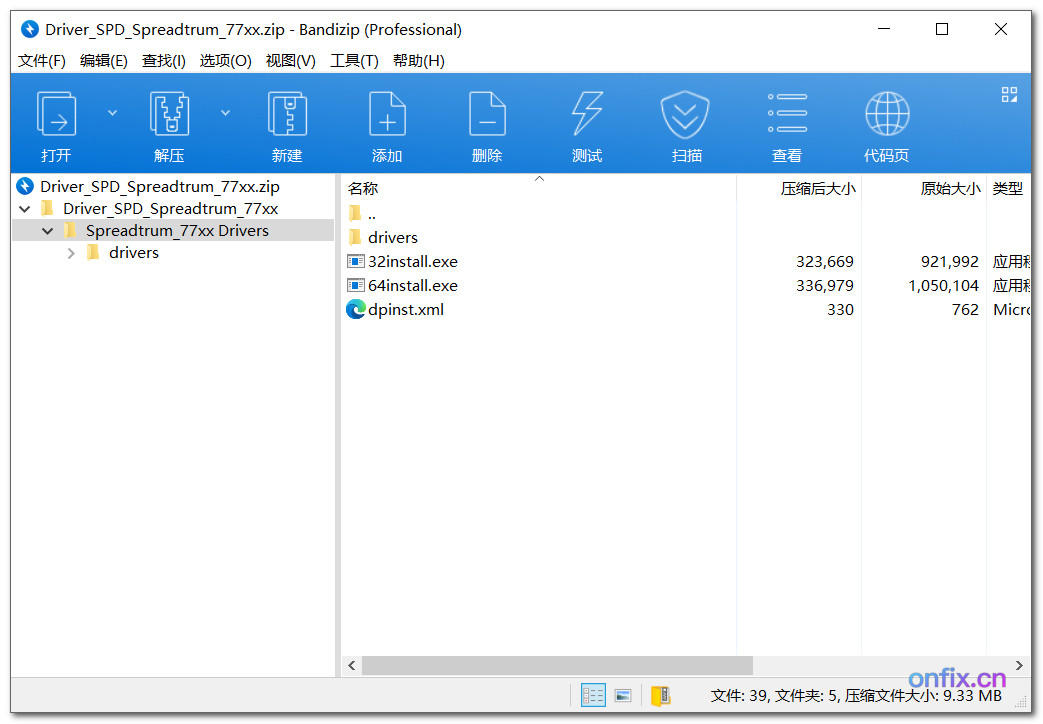Click the Test (测试) archive icon
Image resolution: width=1043 pixels, height=724 pixels.
click(x=587, y=114)
